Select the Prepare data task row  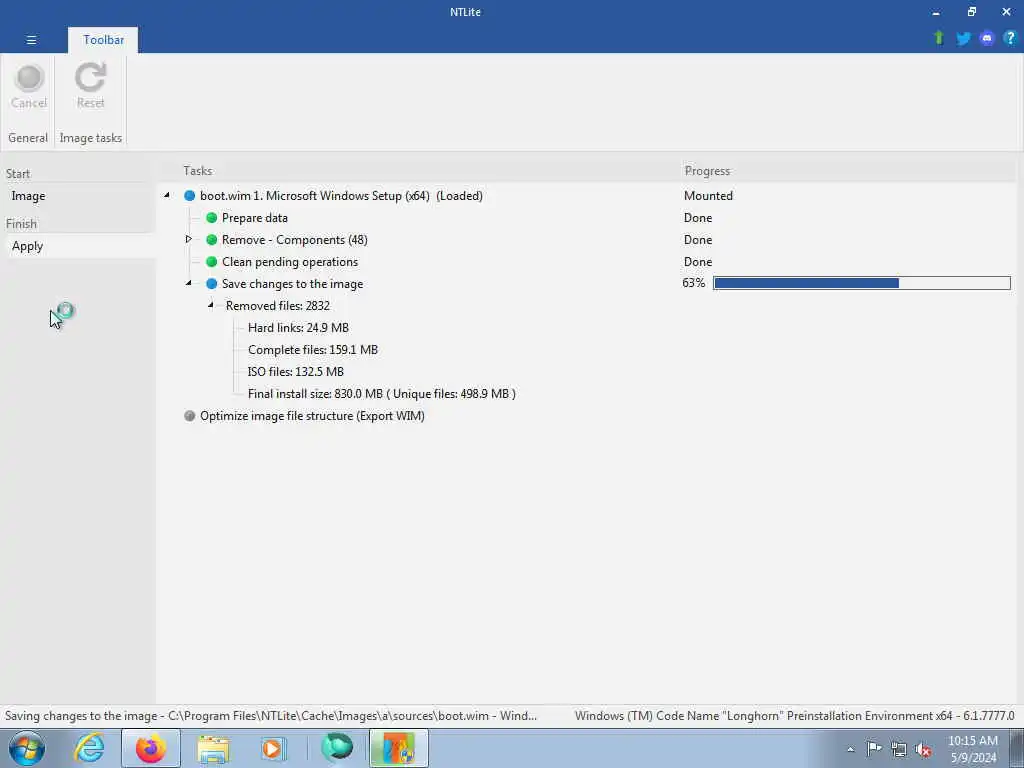point(255,218)
